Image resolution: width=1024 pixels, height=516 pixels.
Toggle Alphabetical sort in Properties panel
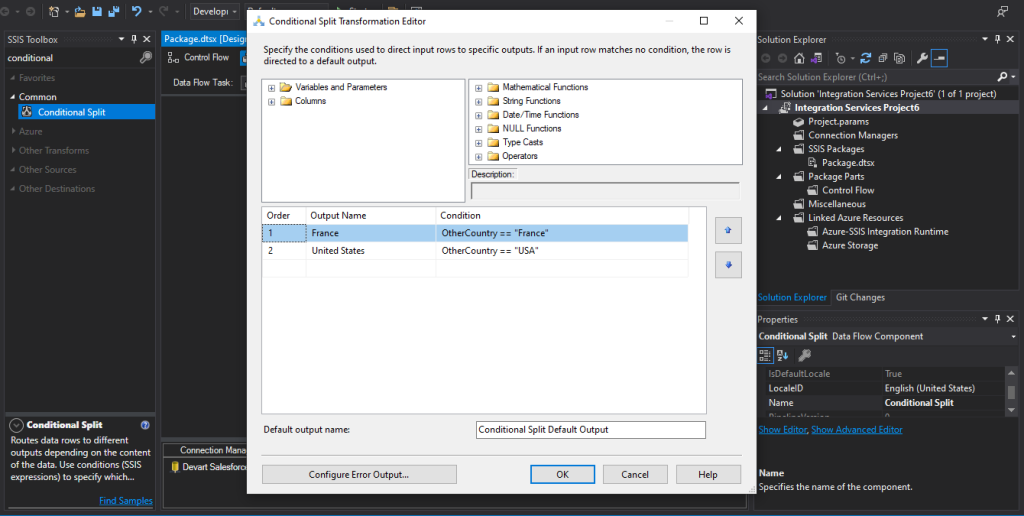[783, 355]
